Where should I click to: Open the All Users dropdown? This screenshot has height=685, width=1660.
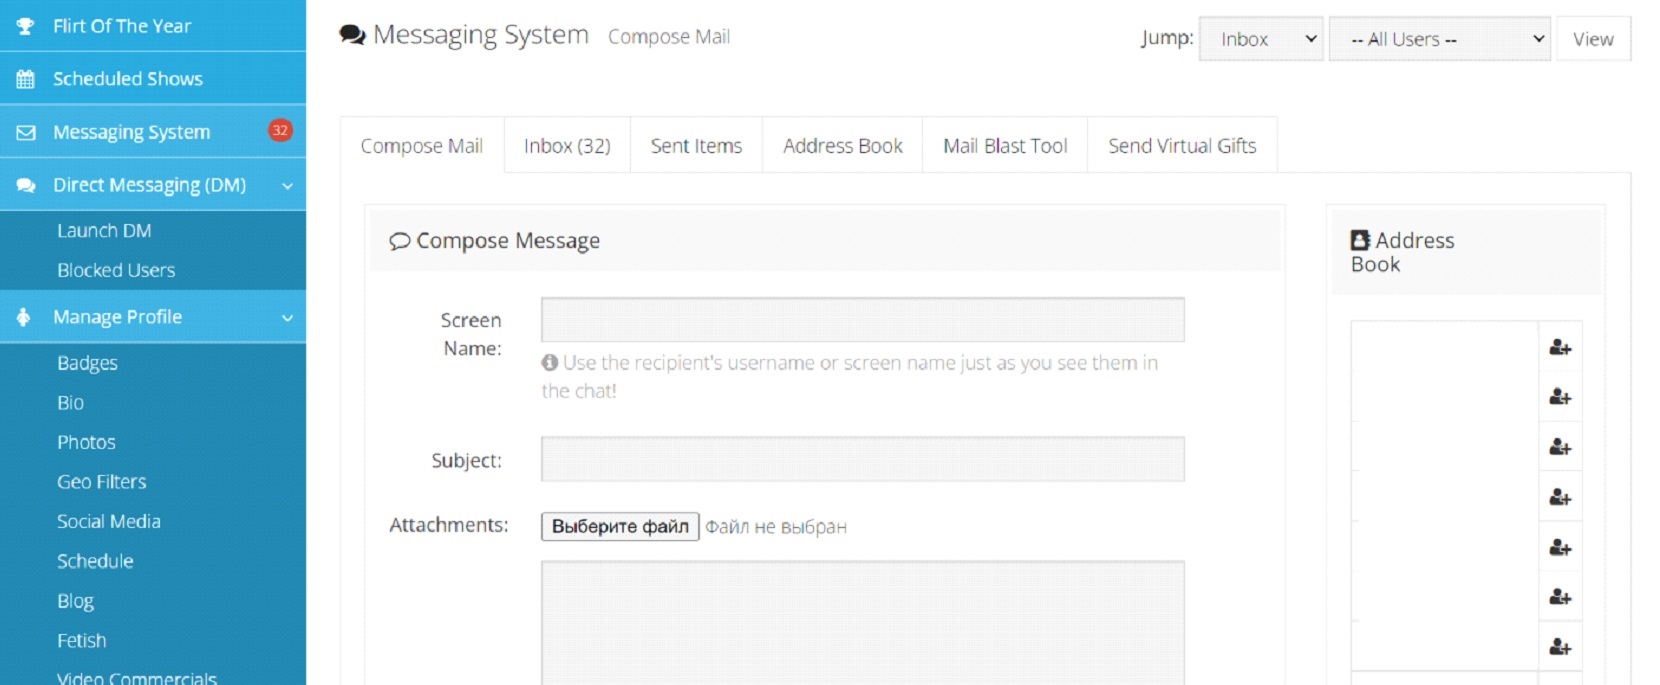(1439, 39)
